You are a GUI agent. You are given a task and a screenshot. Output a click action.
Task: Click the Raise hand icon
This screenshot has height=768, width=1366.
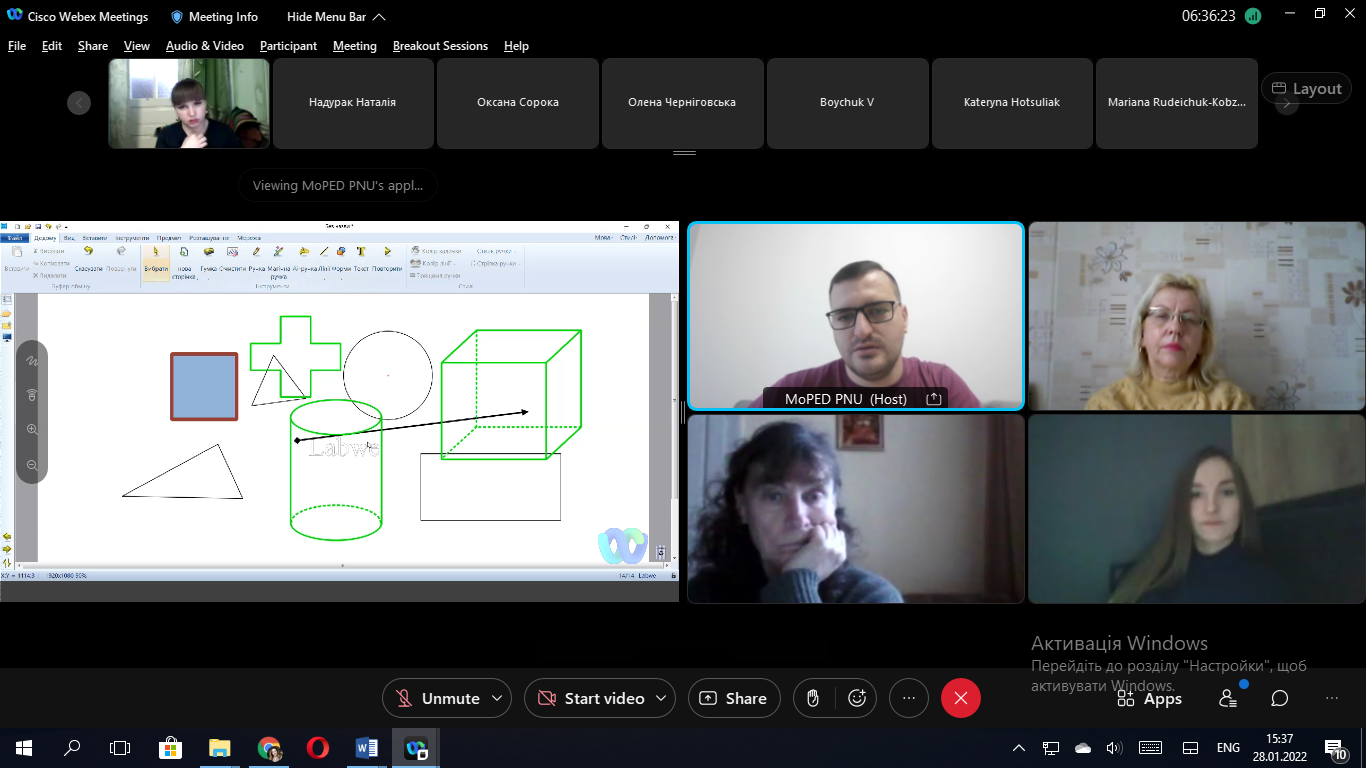pyautogui.click(x=814, y=698)
